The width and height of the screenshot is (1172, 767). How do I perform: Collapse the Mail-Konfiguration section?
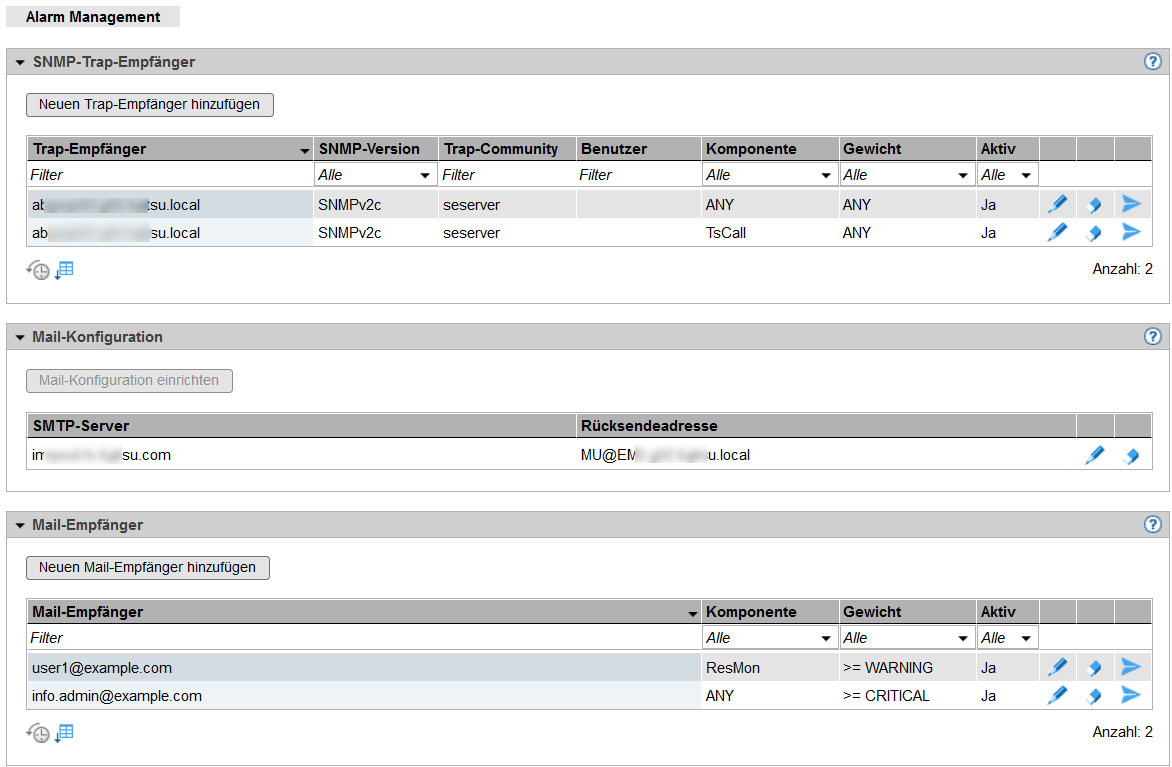point(20,338)
